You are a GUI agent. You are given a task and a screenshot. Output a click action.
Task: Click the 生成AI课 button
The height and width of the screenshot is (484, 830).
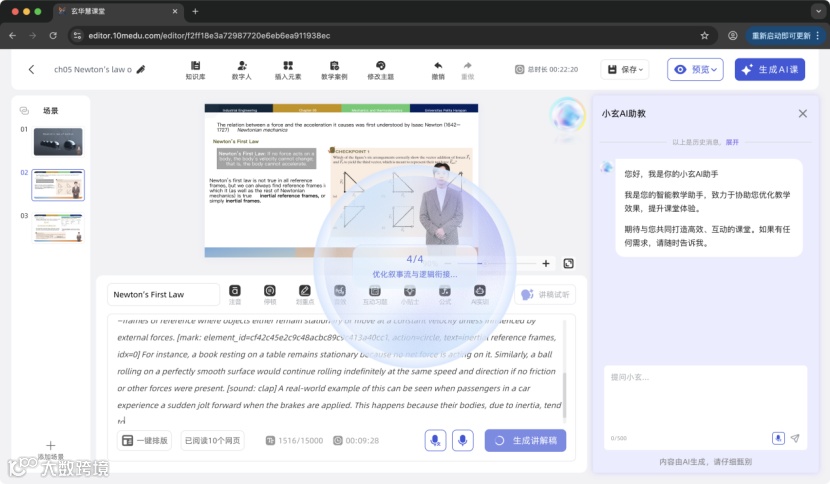pos(770,69)
